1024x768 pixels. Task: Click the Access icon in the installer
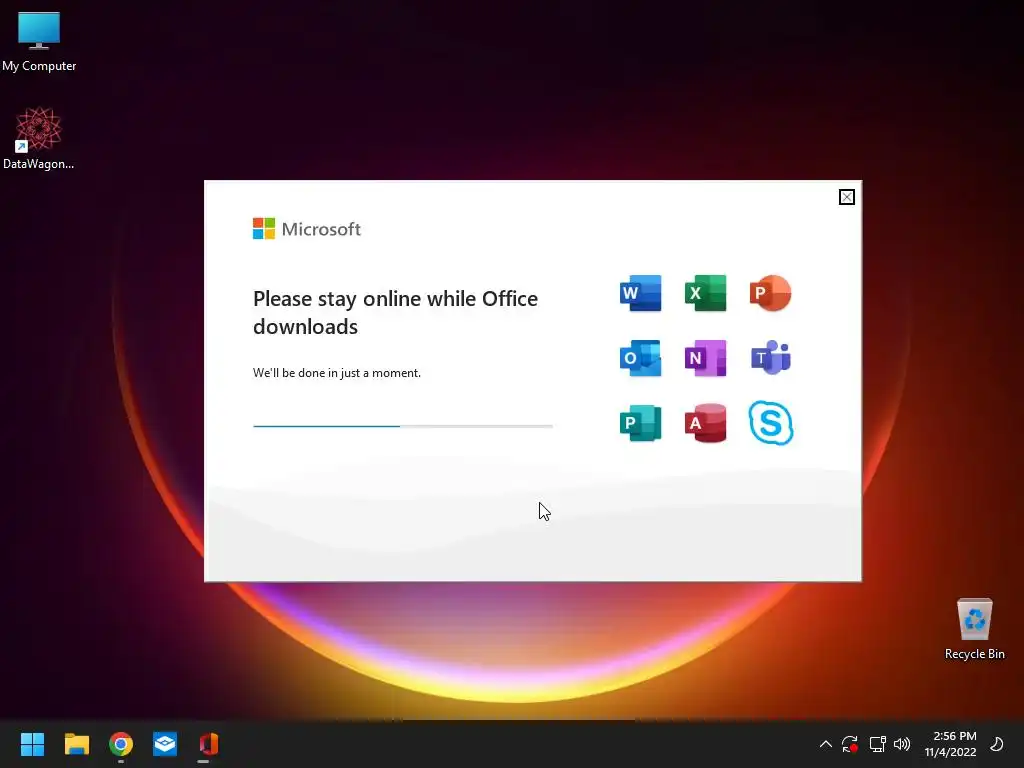tap(705, 423)
